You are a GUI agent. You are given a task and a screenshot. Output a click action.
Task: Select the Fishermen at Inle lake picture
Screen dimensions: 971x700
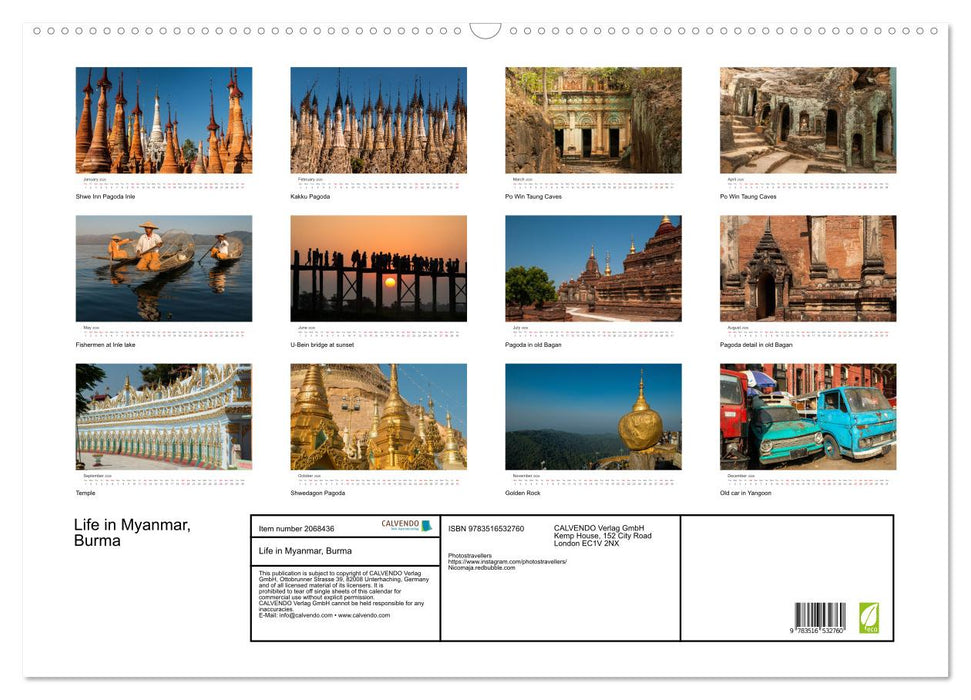[x=163, y=268]
